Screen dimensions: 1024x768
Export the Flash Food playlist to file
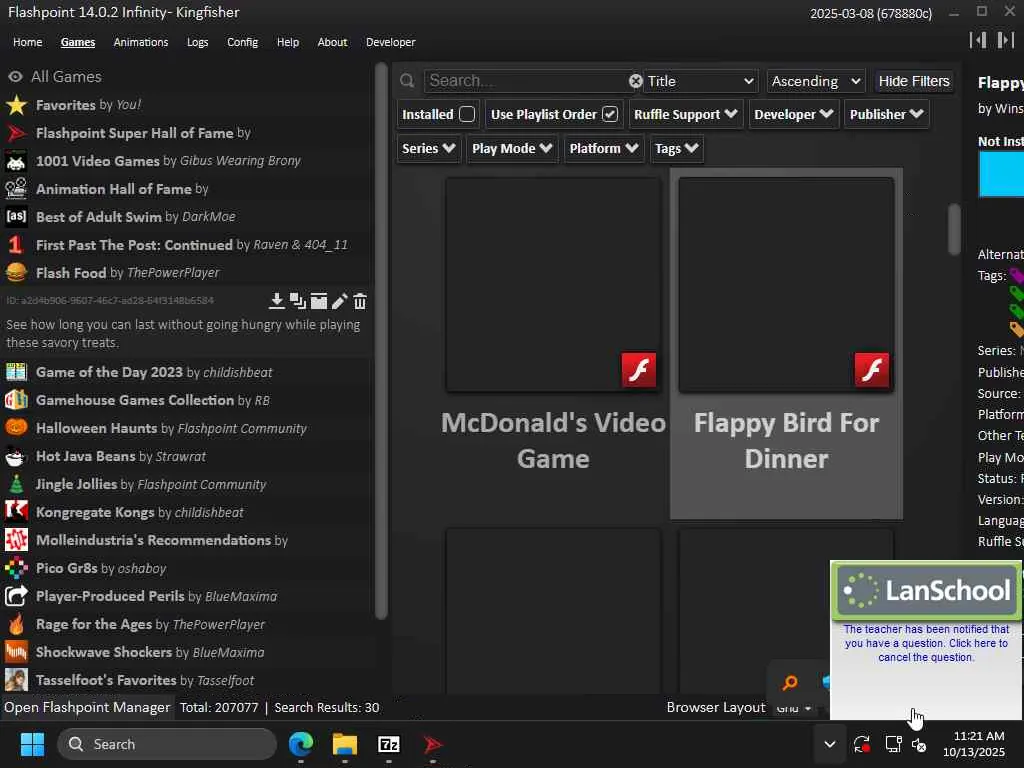coord(319,301)
